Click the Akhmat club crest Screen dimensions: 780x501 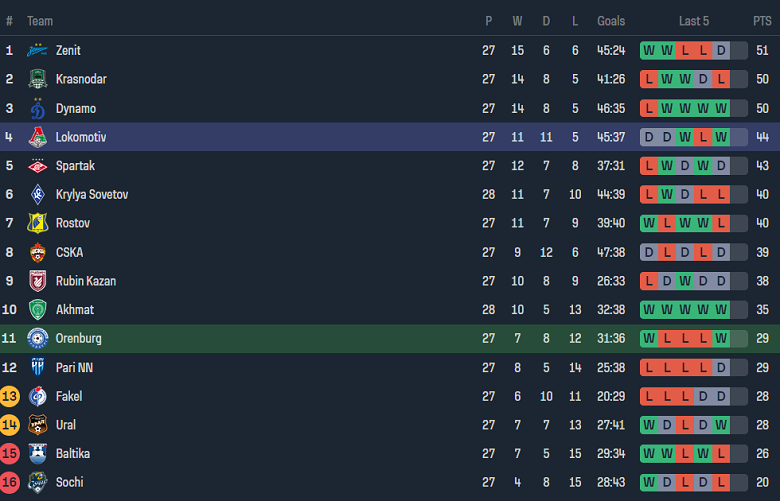pos(38,310)
